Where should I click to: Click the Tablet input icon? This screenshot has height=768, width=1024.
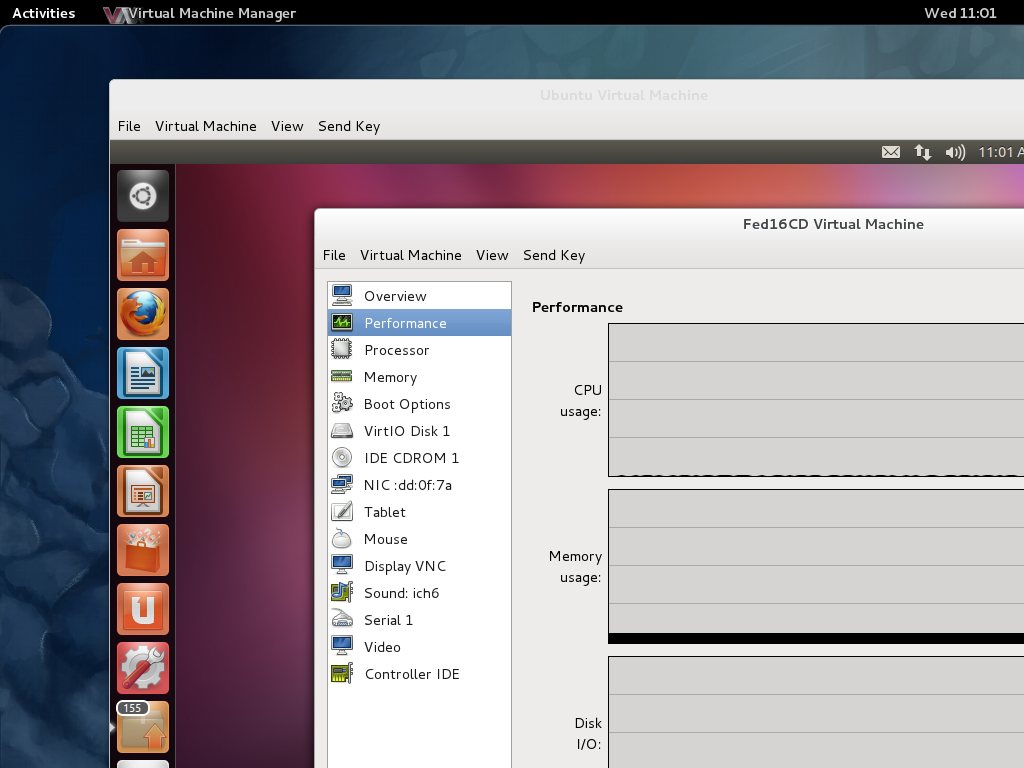[x=342, y=511]
